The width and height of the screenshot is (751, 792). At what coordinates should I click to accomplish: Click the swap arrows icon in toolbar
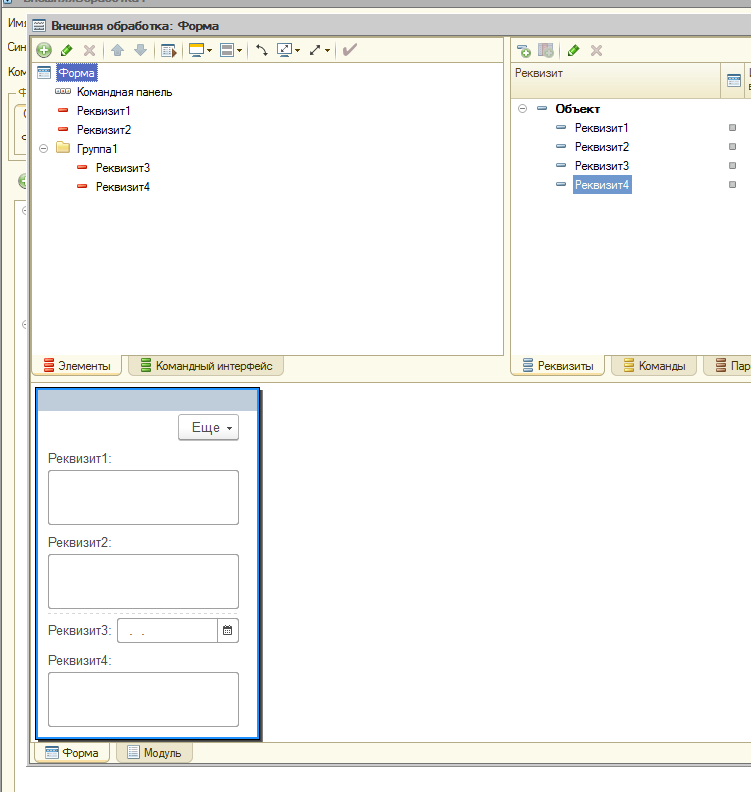(262, 50)
